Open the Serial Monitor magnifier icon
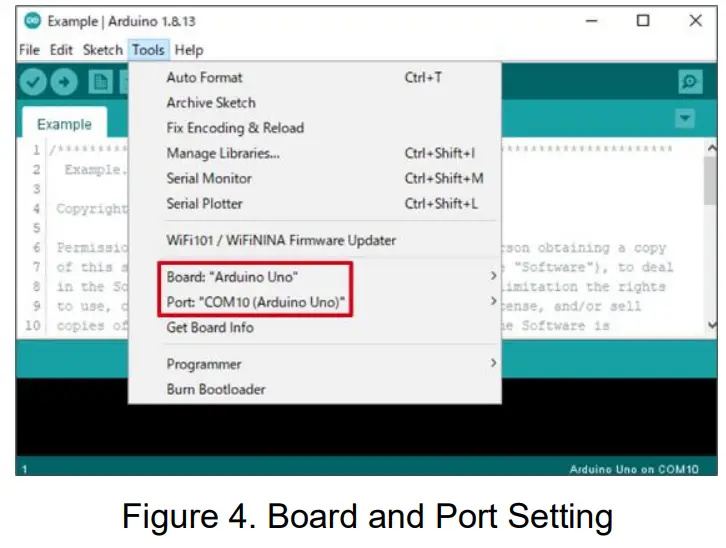Screen dimensions: 726x548 tap(690, 82)
